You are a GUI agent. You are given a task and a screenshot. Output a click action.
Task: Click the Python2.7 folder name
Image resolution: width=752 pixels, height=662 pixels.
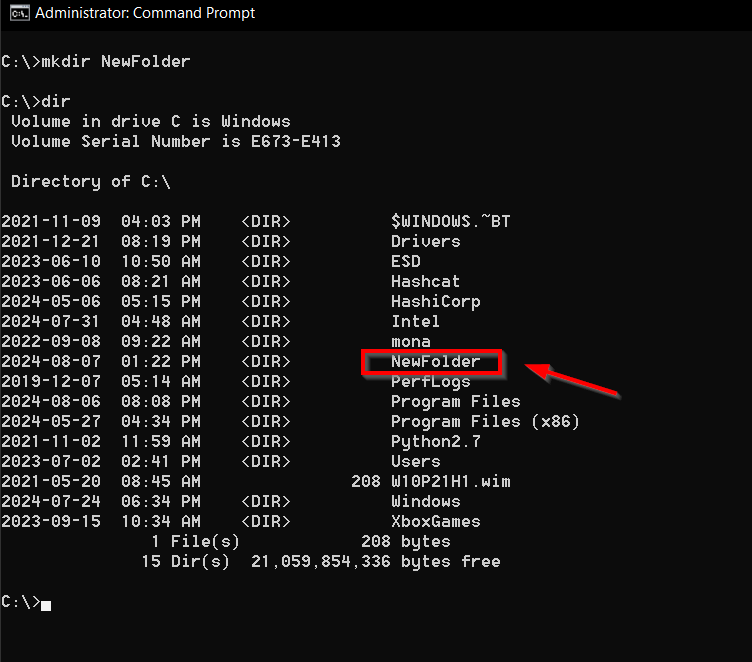pos(435,442)
